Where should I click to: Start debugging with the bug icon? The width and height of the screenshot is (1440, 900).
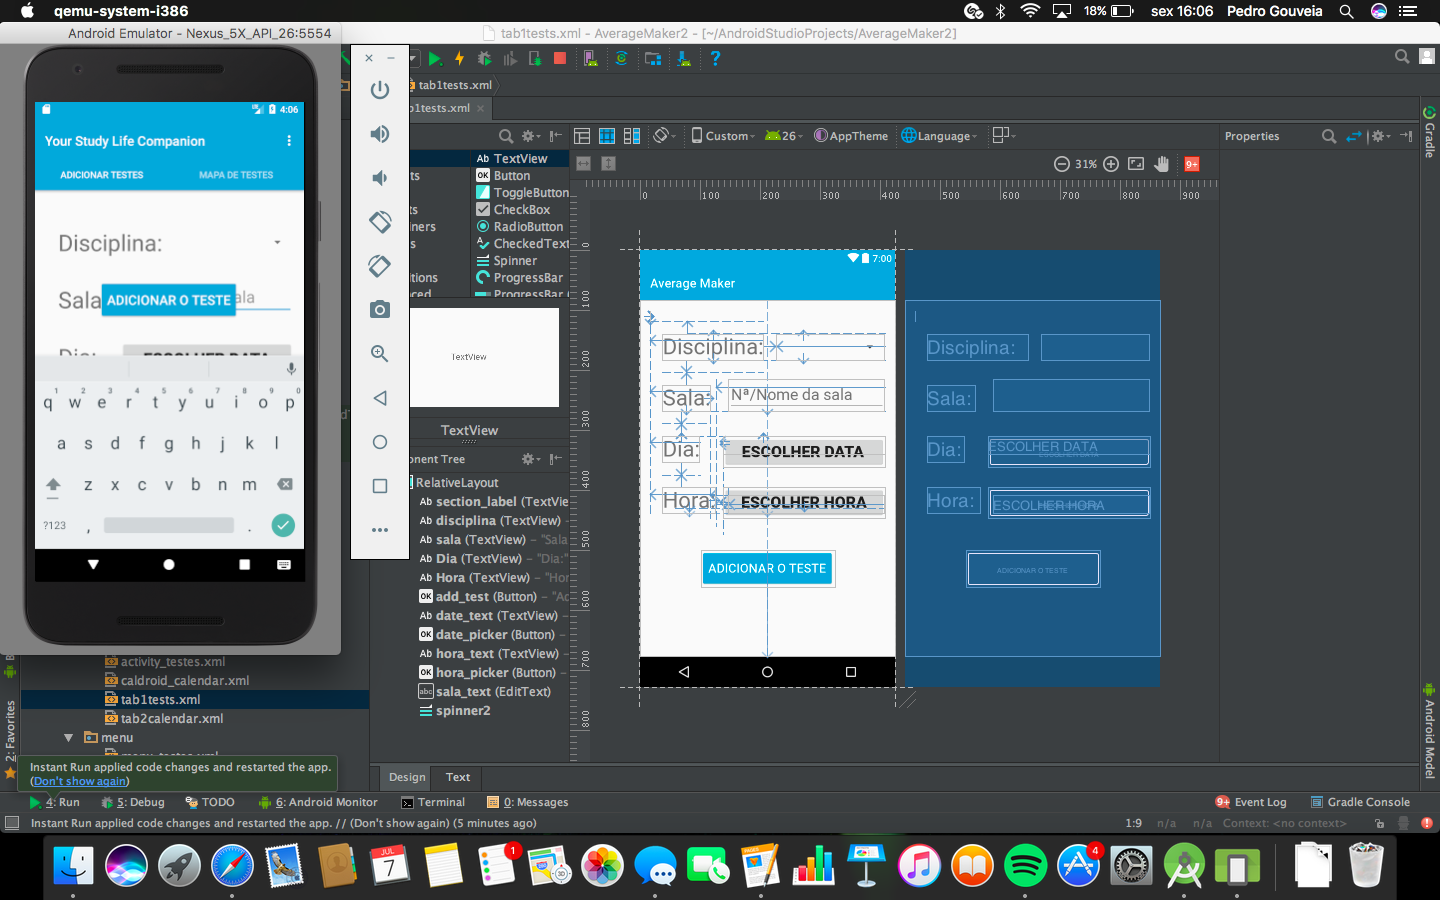click(x=485, y=59)
